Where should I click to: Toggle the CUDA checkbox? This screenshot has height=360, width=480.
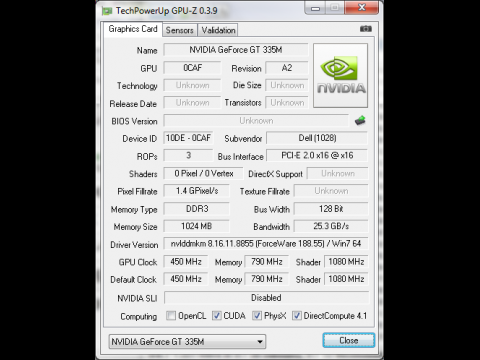[x=217, y=315]
